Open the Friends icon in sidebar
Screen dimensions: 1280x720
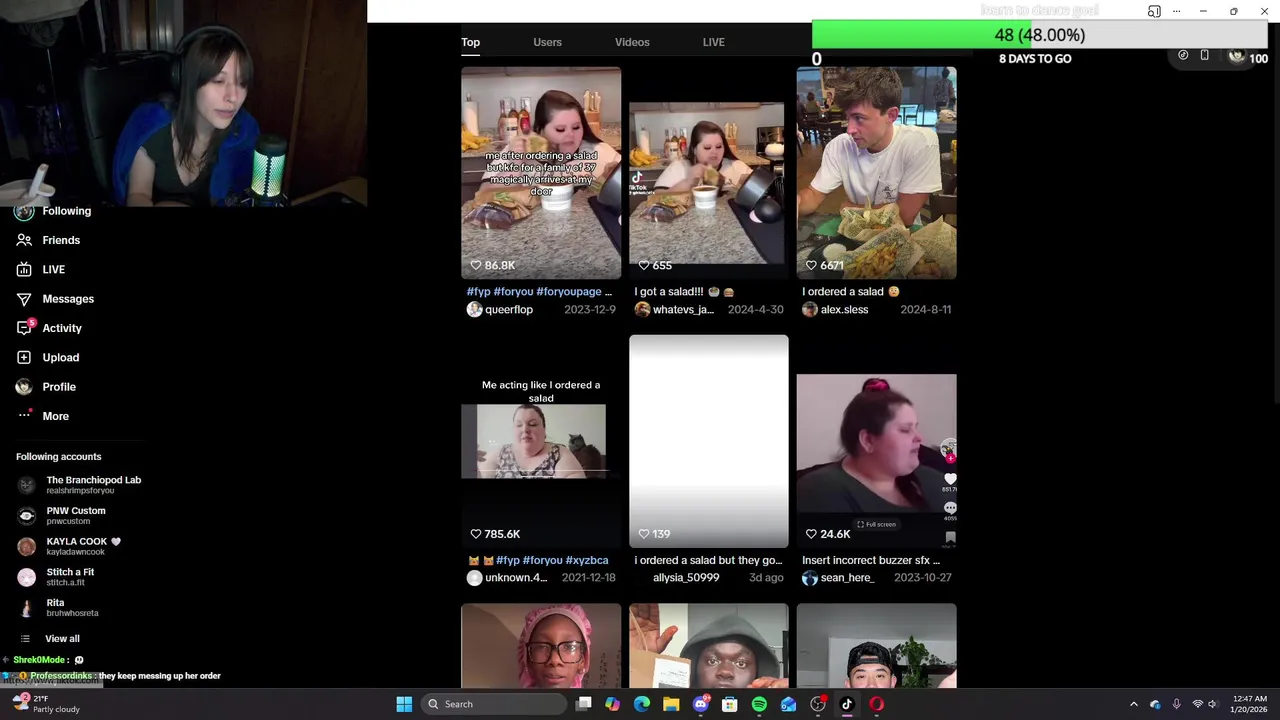pos(24,240)
